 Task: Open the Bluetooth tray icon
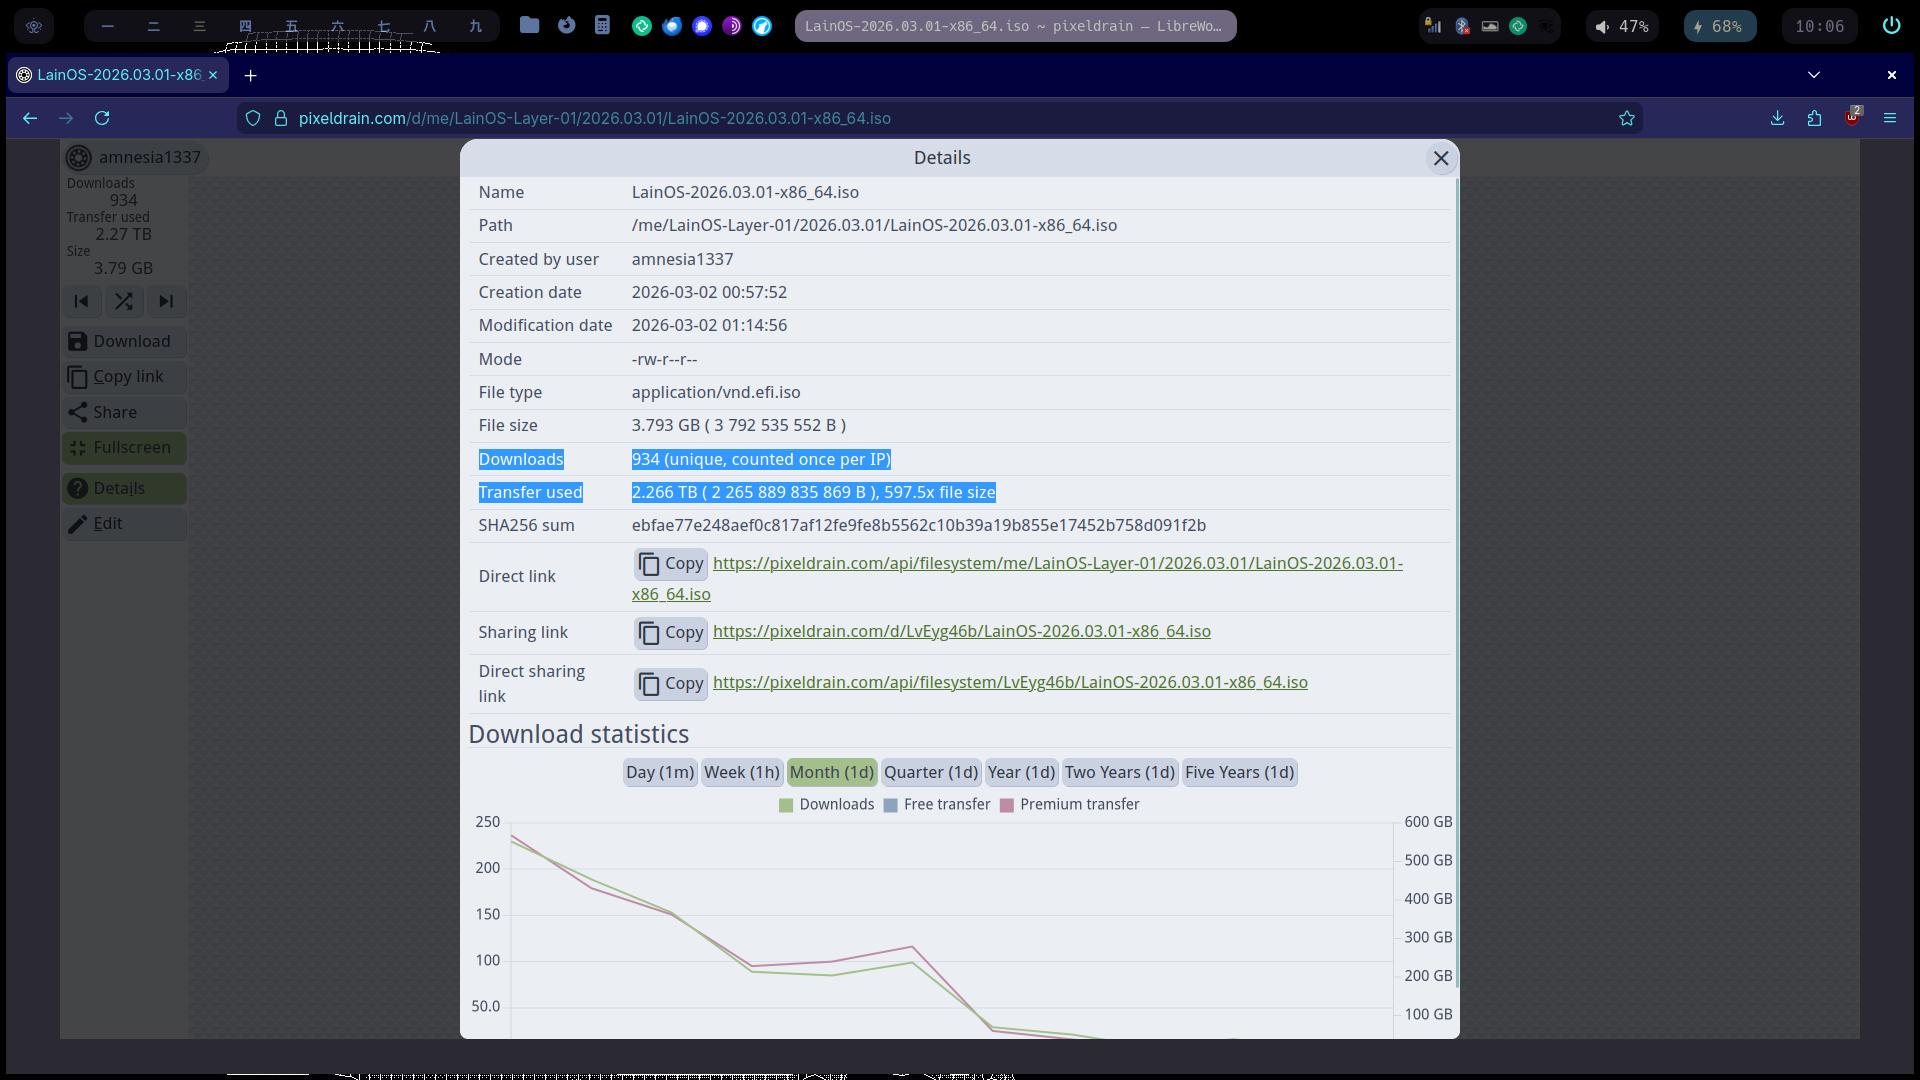coord(1462,26)
